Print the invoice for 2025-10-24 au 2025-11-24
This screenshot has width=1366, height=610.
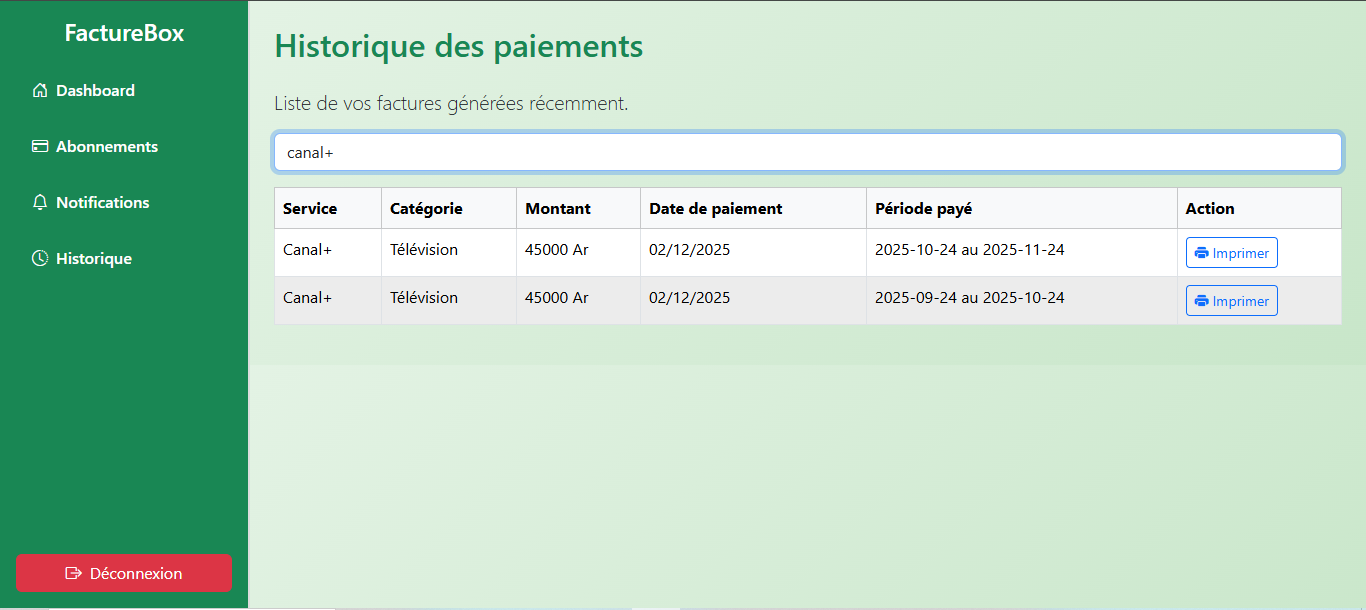pos(1232,253)
